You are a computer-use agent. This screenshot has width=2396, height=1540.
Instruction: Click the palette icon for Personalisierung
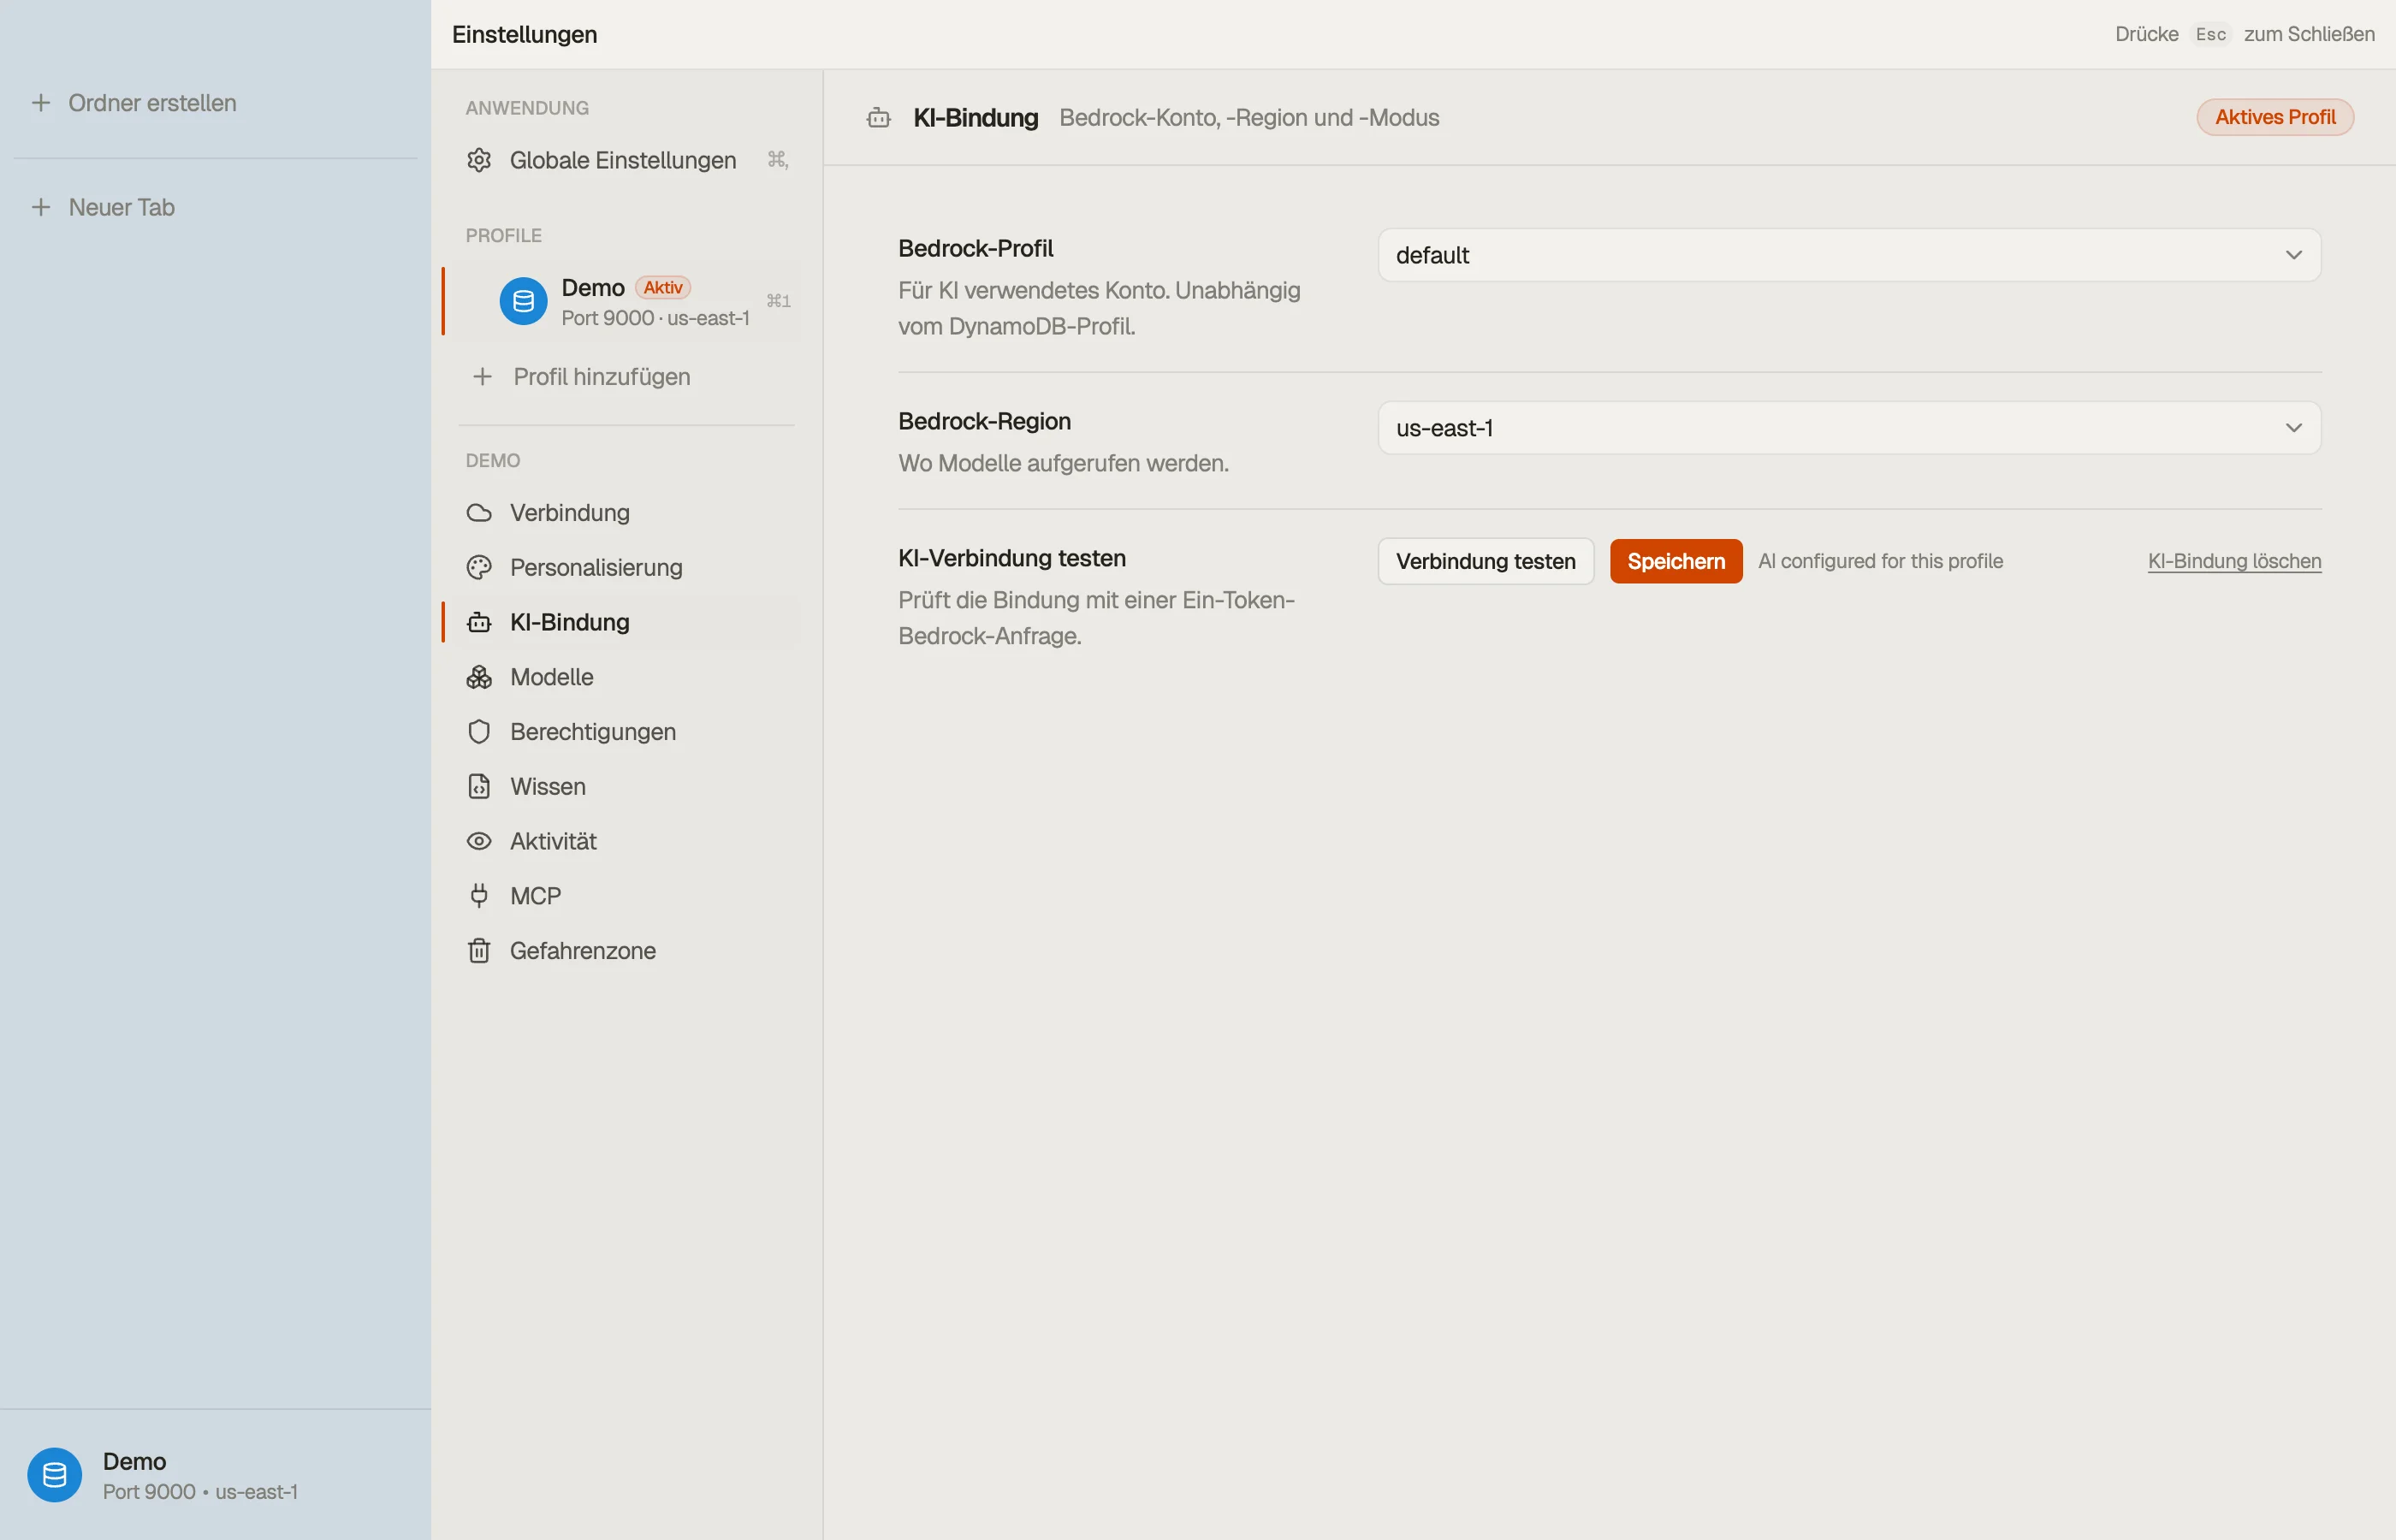click(x=479, y=568)
